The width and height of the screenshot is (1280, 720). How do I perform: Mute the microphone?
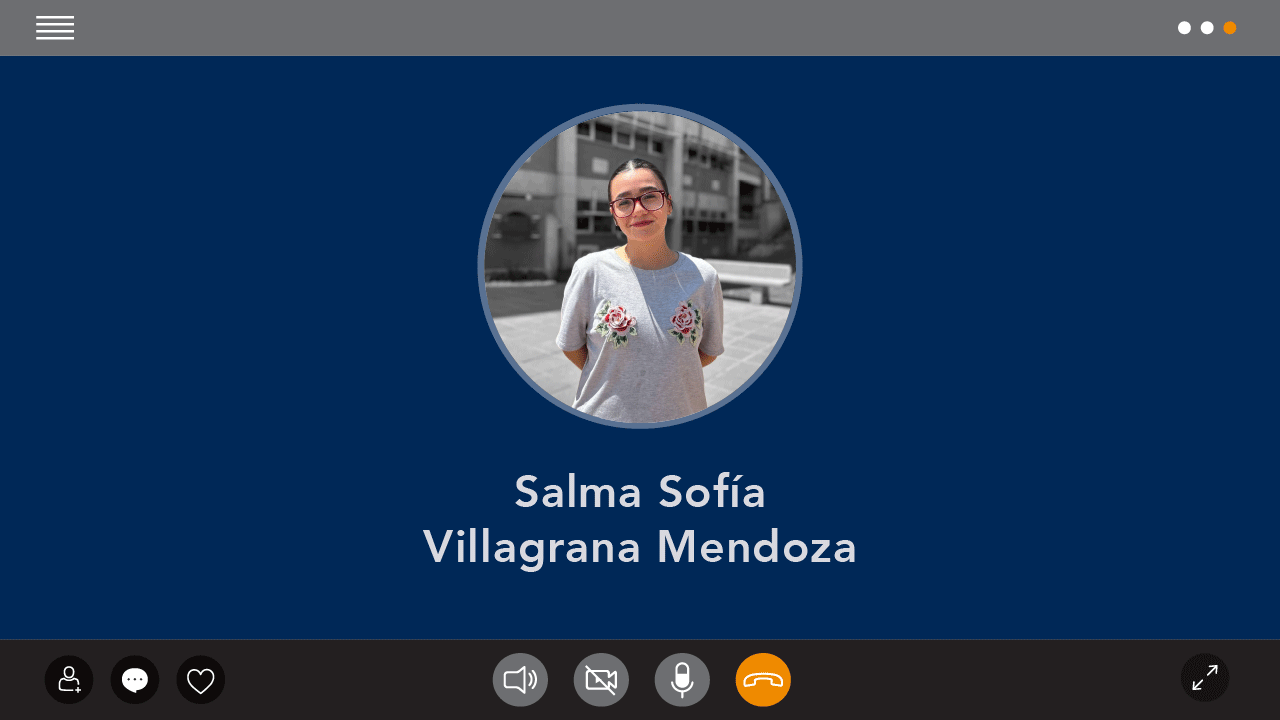click(682, 680)
